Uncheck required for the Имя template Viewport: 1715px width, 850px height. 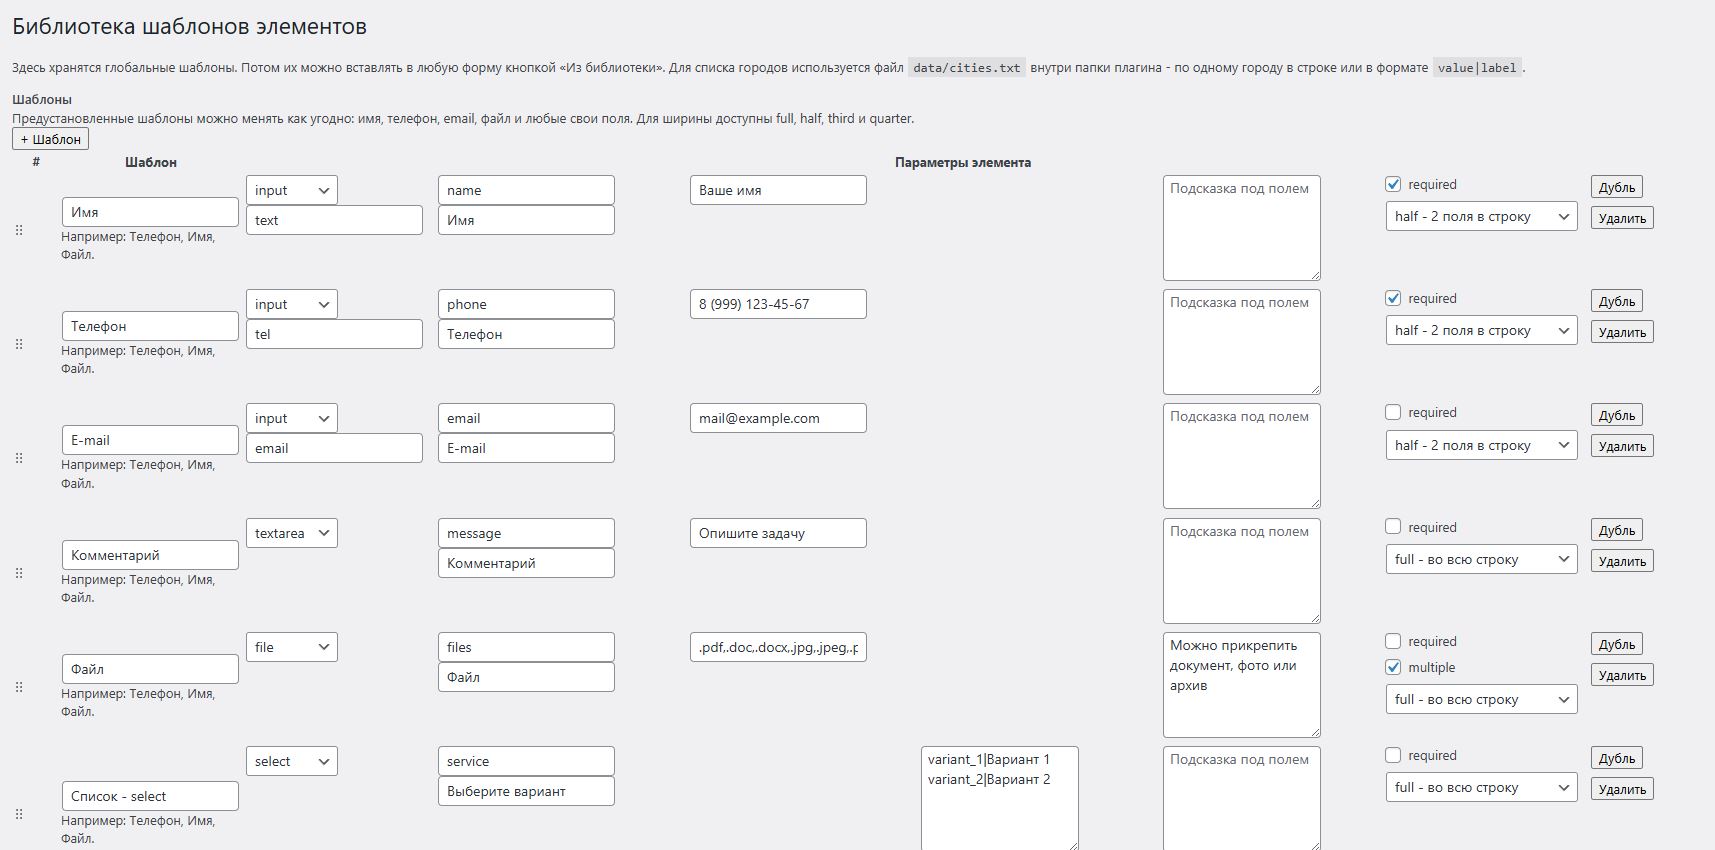click(1393, 184)
